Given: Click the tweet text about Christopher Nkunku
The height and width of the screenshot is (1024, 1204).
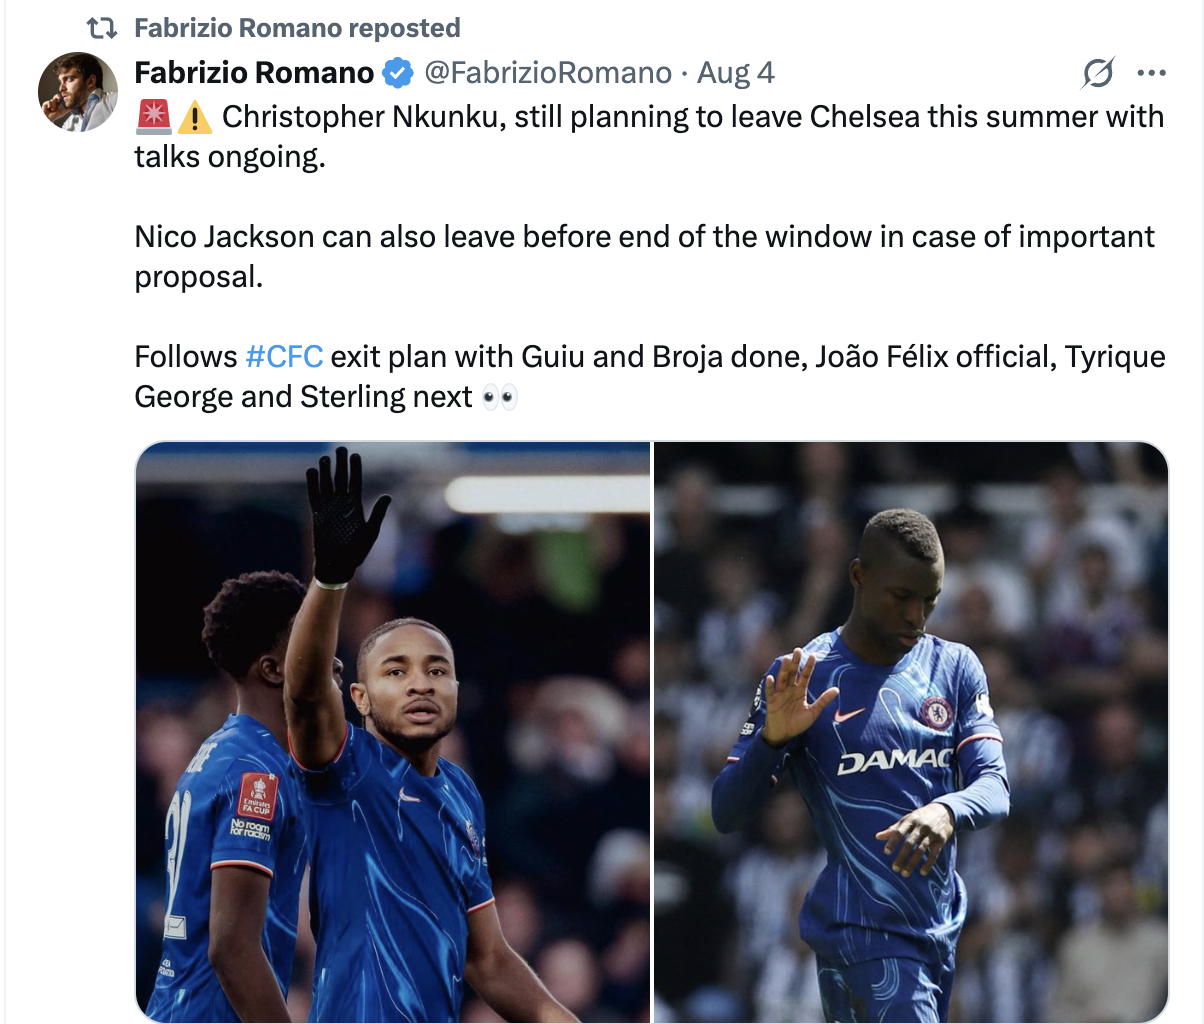Looking at the screenshot, I should 650,137.
